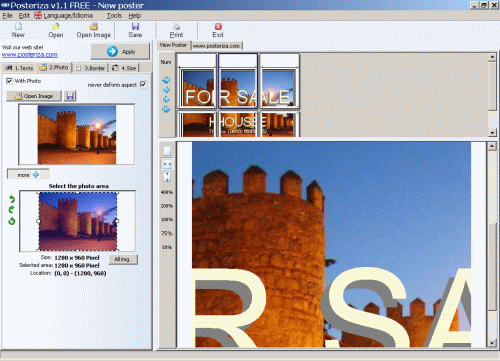
Task: Switch to the 3.Border tab
Action: coord(90,68)
